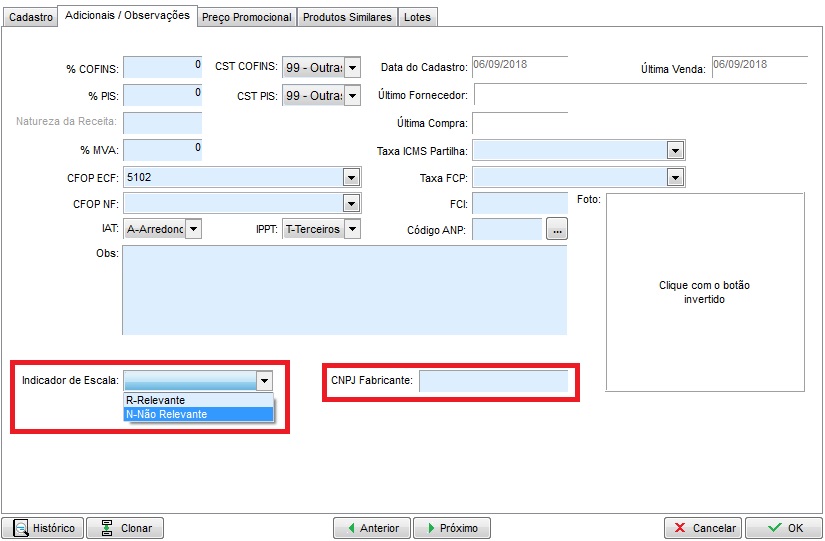
Task: Click the Clonar button
Action: point(125,528)
